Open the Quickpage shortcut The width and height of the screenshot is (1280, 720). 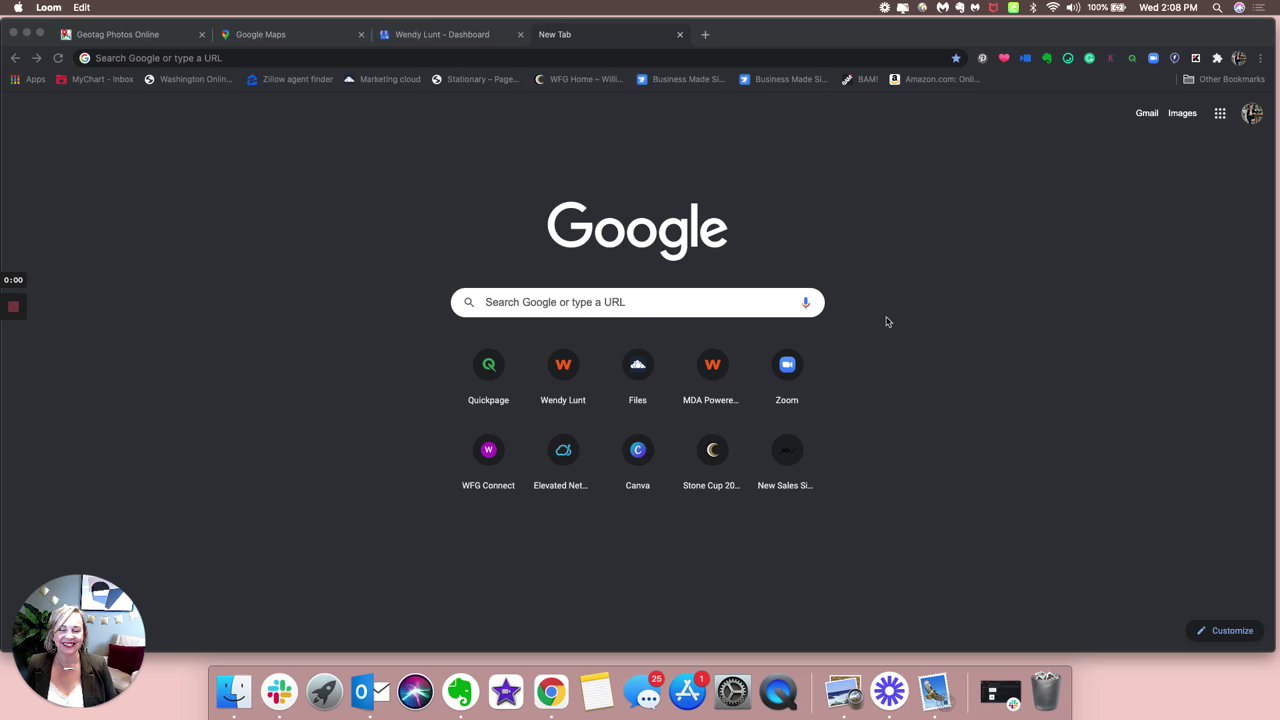tap(488, 378)
